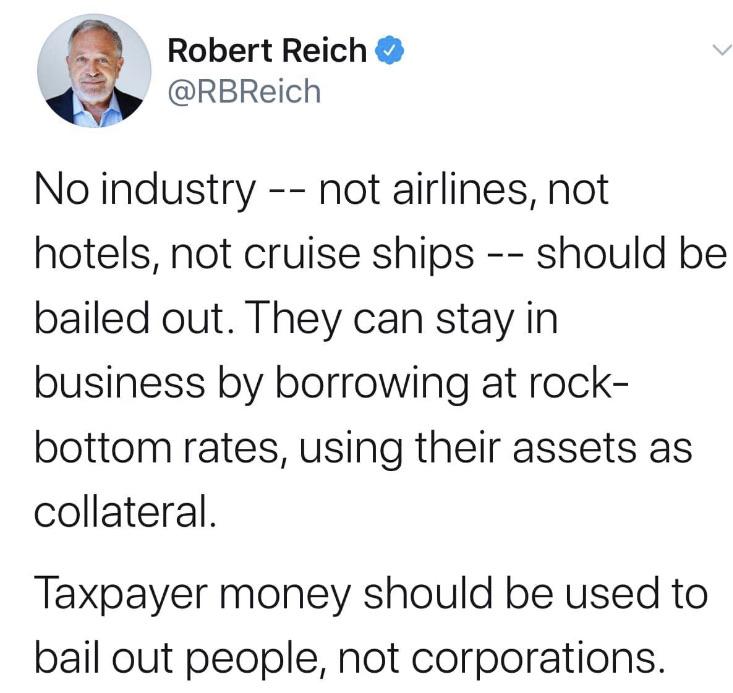Open the Robert Reich display name link
The height and width of the screenshot is (693, 733).
pyautogui.click(x=266, y=50)
